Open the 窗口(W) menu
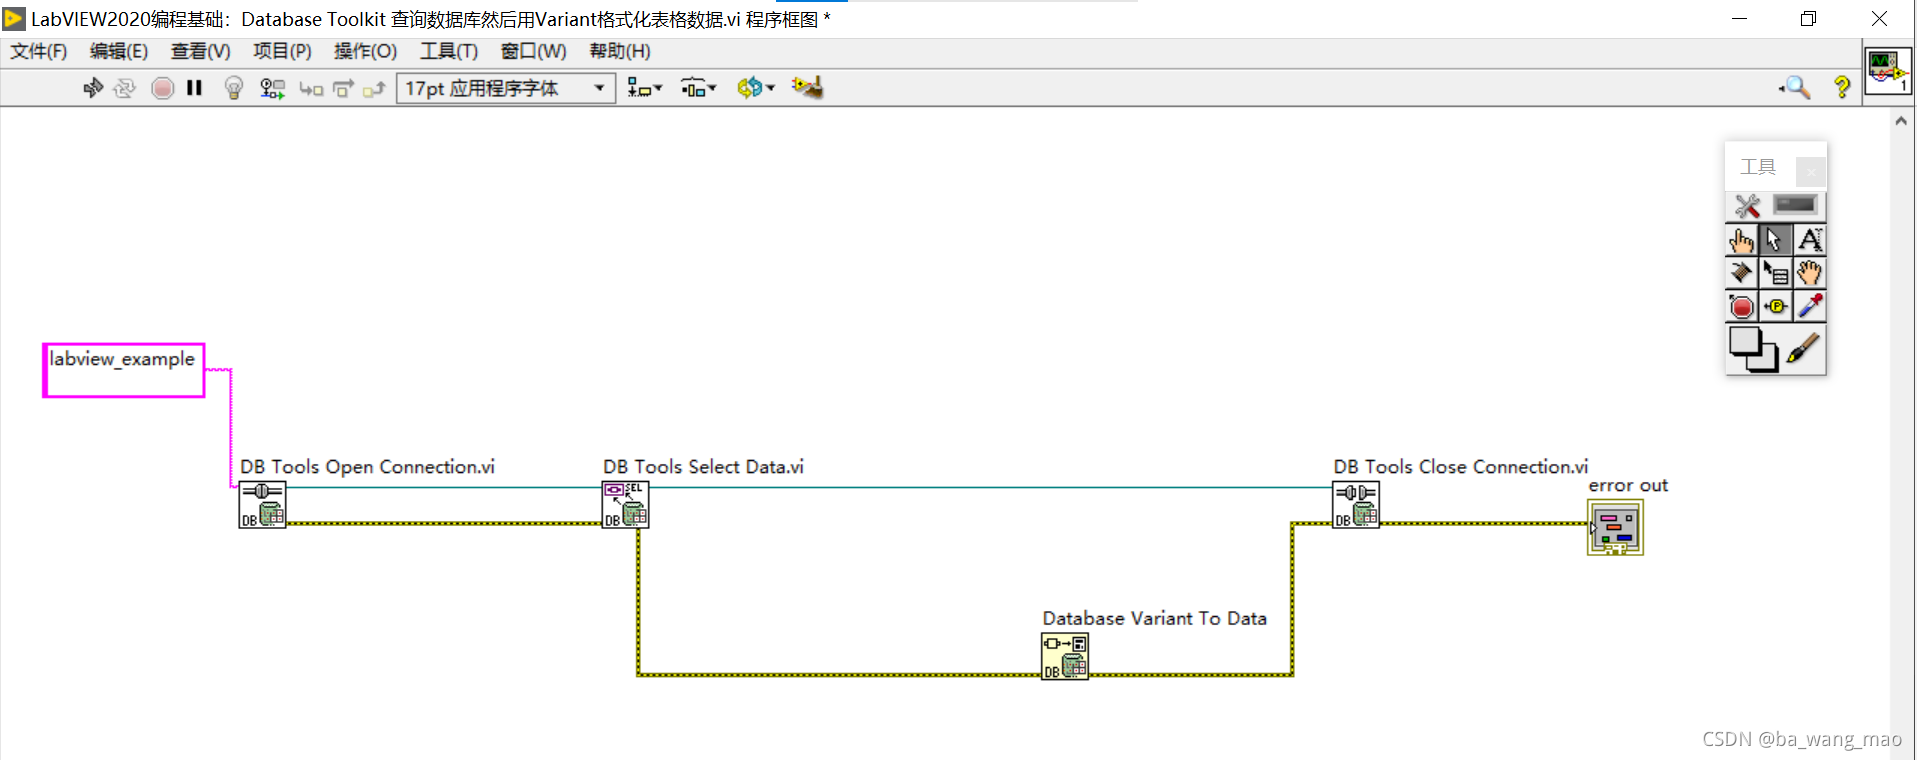 533,51
